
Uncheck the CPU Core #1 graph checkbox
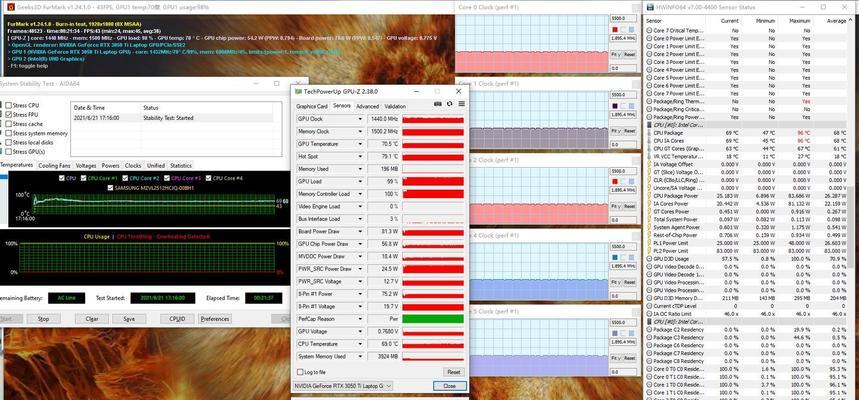pos(83,178)
